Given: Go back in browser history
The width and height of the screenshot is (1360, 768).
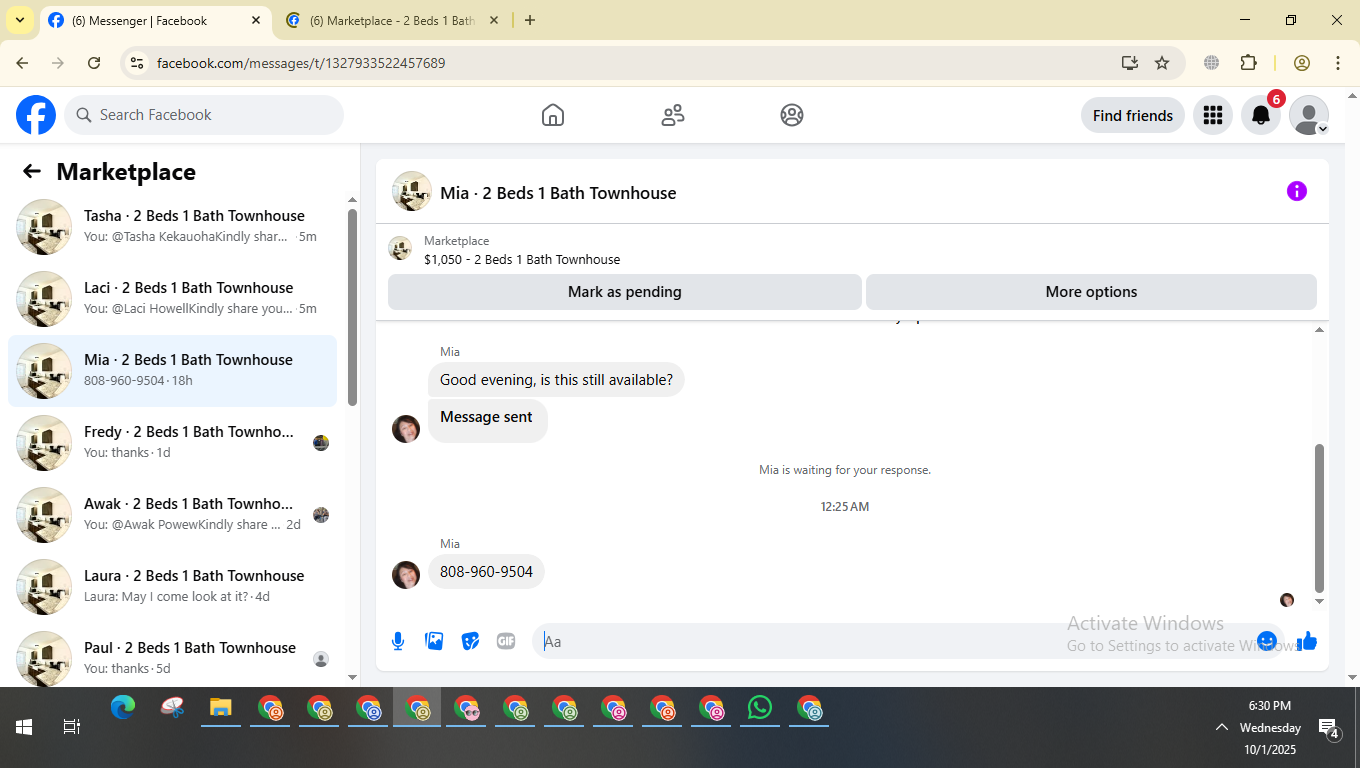Looking at the screenshot, I should pyautogui.click(x=22, y=63).
